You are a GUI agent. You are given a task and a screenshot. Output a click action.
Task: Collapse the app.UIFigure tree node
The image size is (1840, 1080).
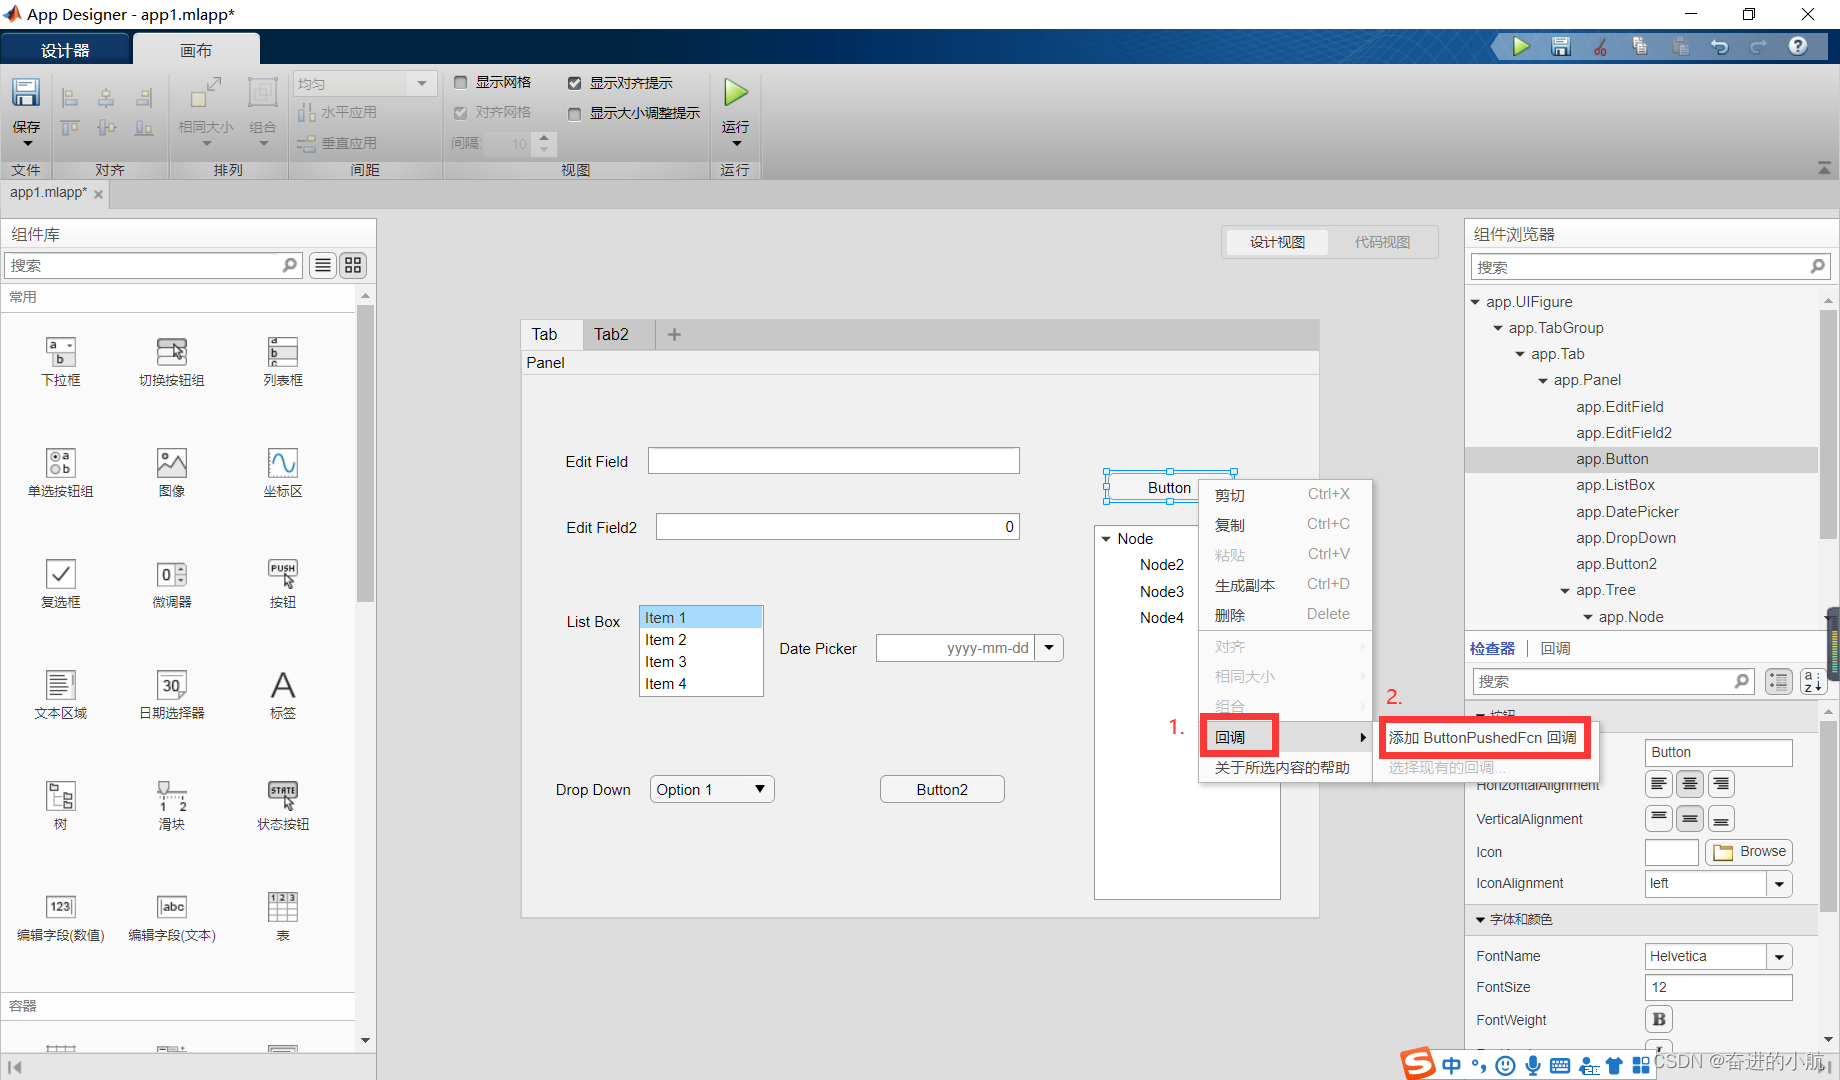1475,302
